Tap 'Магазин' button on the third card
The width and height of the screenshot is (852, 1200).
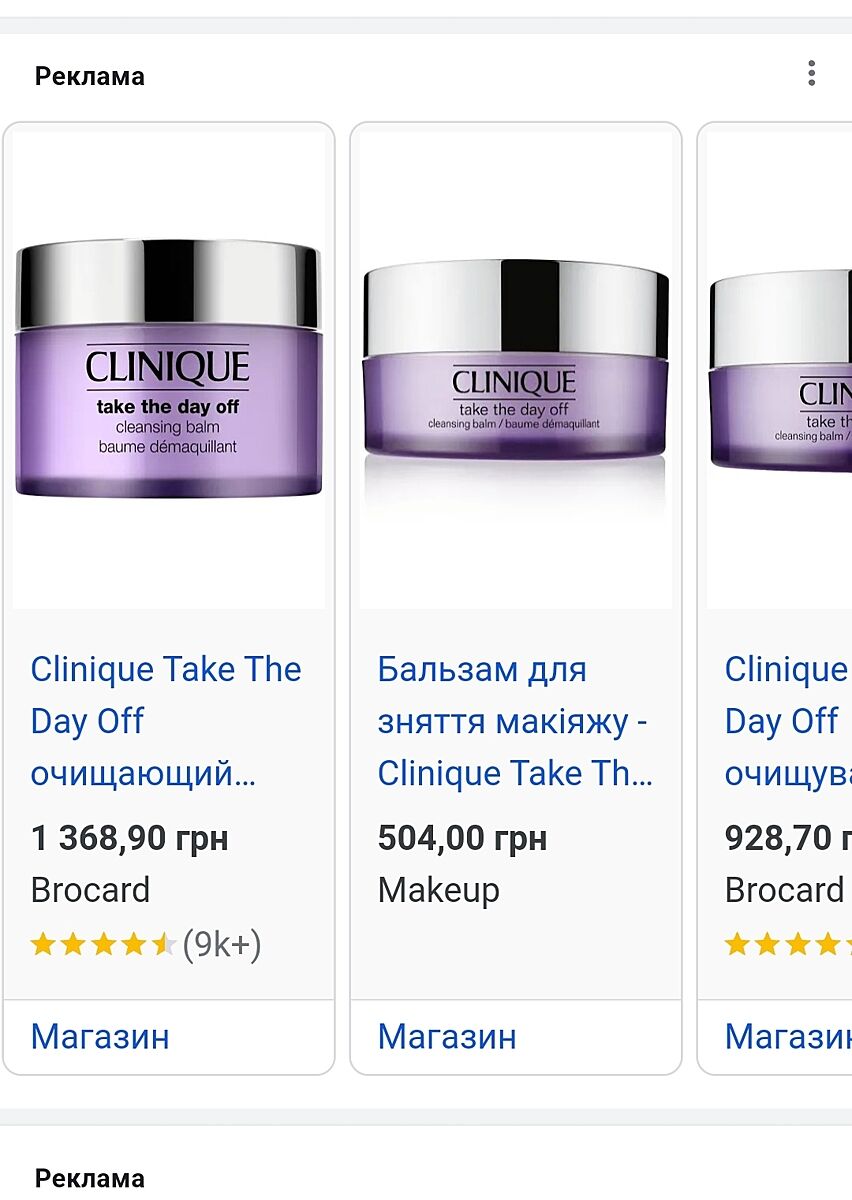(788, 1036)
